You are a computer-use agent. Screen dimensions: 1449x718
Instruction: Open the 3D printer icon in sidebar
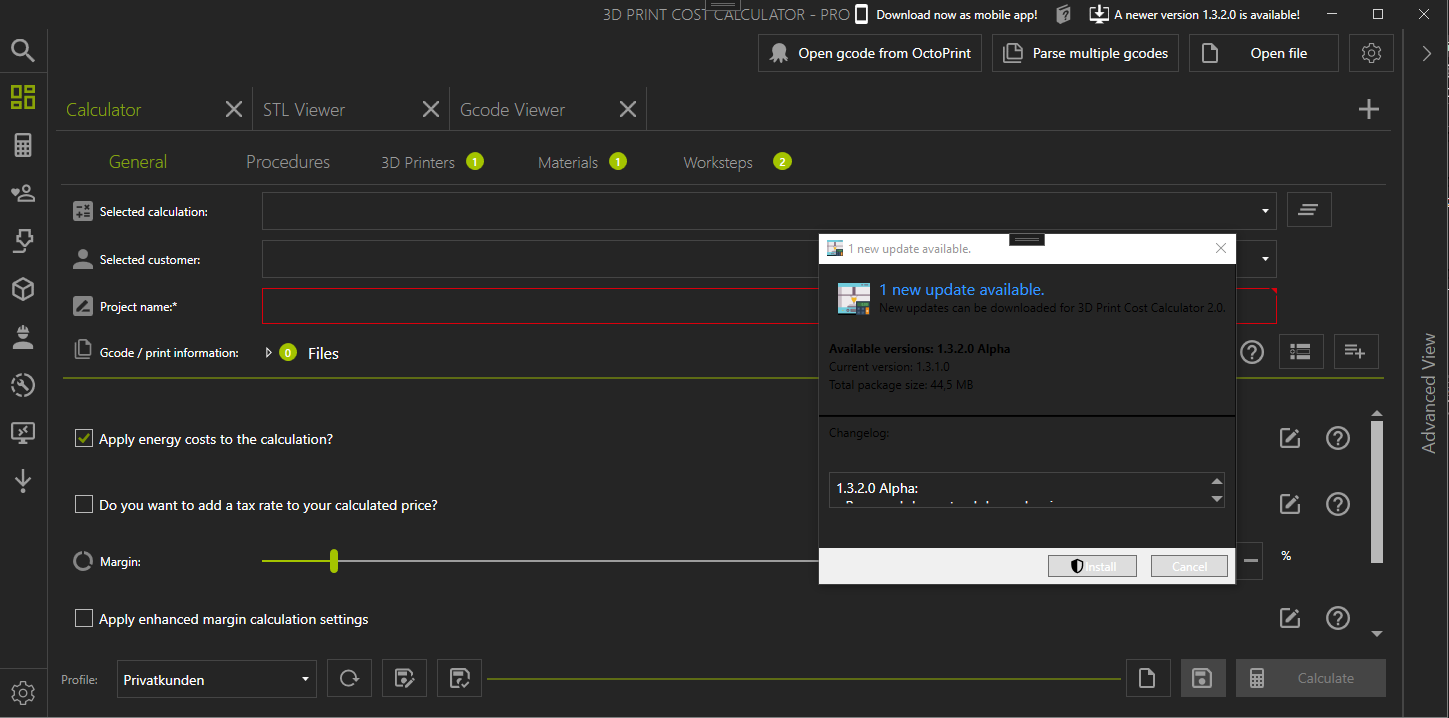23,240
